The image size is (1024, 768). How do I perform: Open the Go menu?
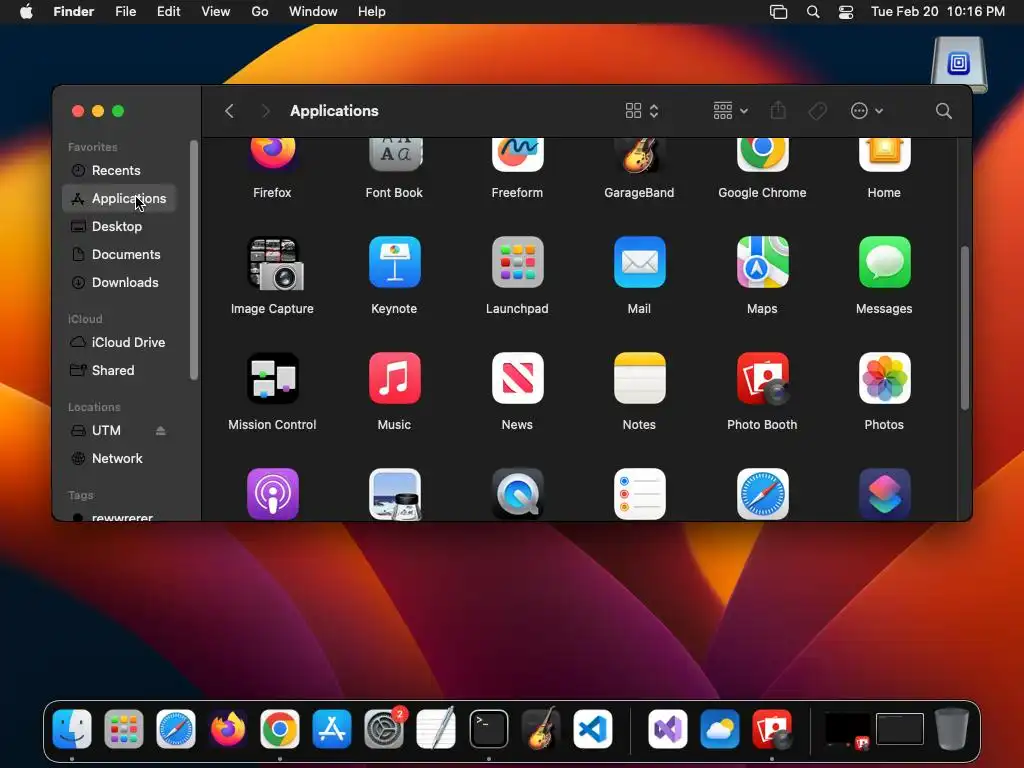pos(260,12)
